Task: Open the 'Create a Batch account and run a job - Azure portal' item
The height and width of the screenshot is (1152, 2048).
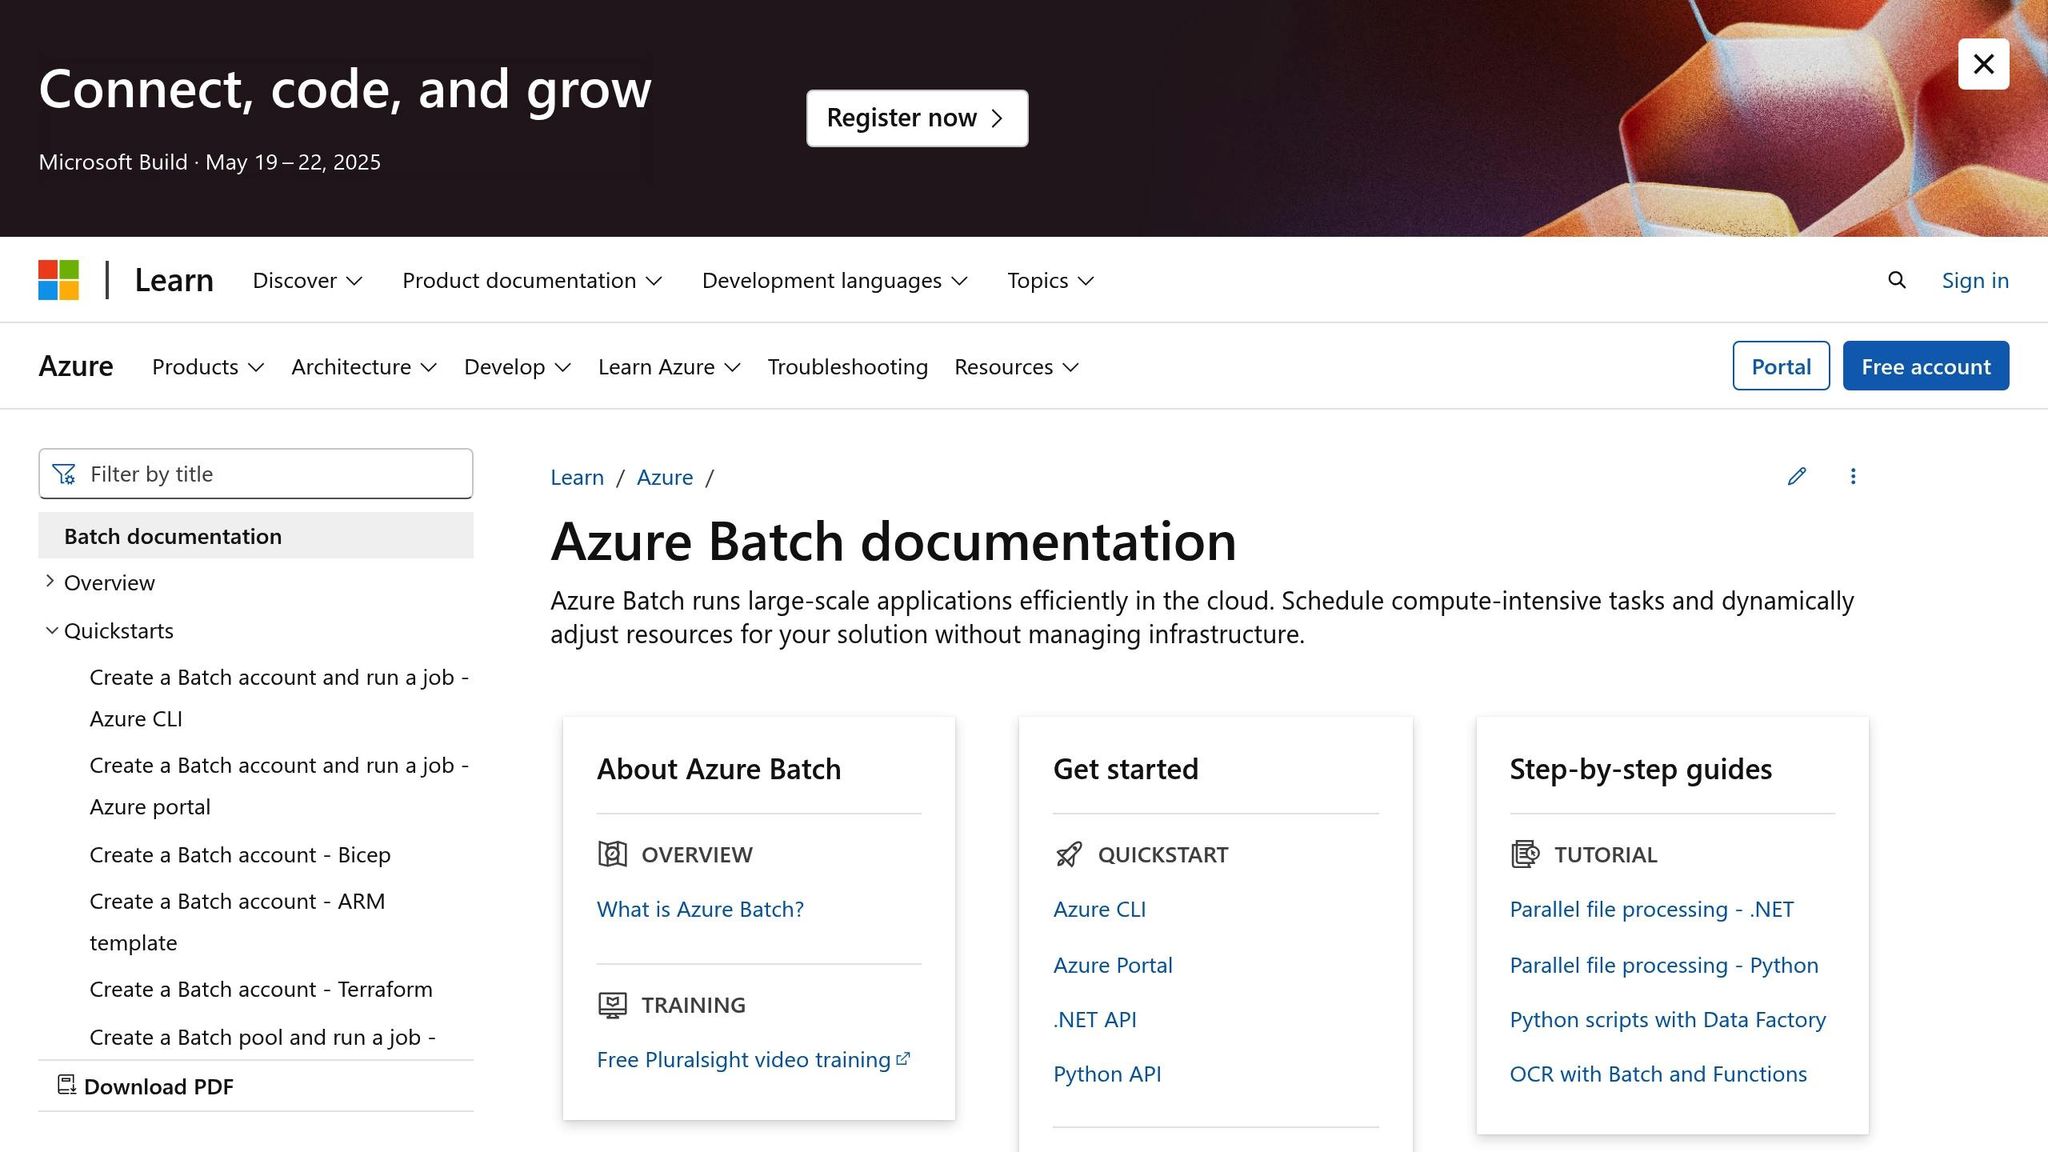Action: tap(279, 786)
